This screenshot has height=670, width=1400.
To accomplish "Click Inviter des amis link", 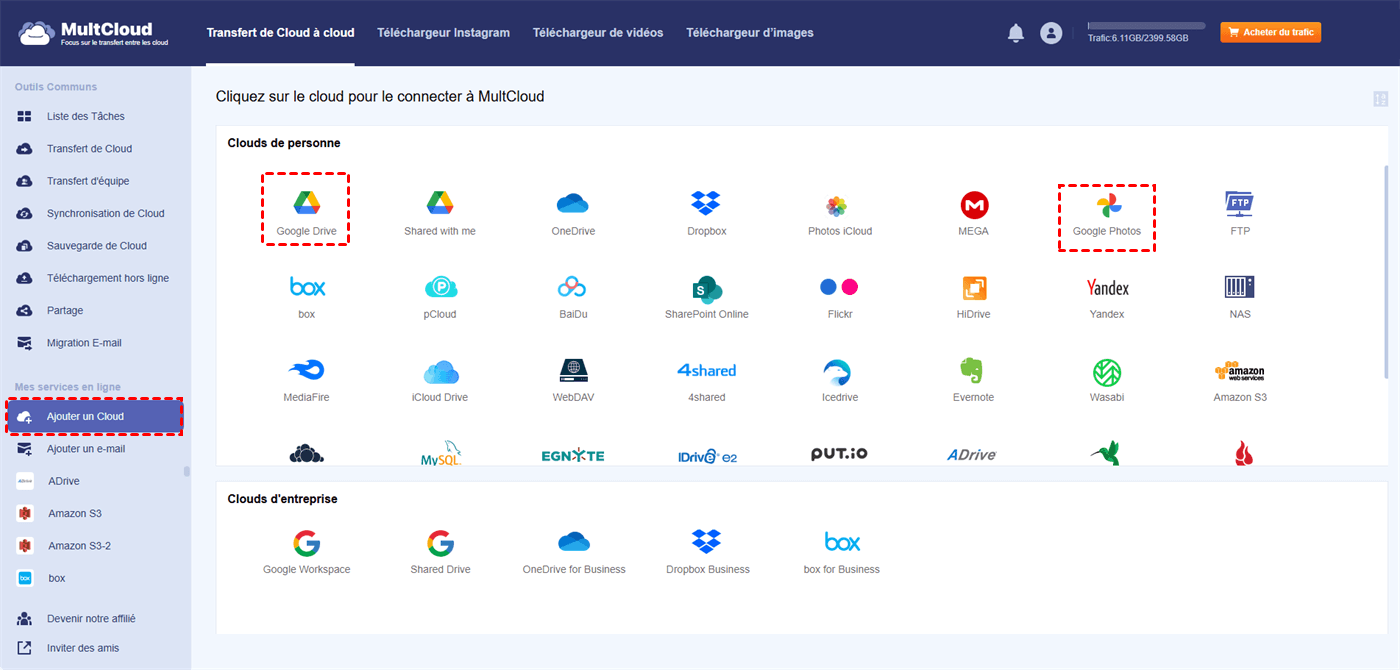I will tap(83, 648).
